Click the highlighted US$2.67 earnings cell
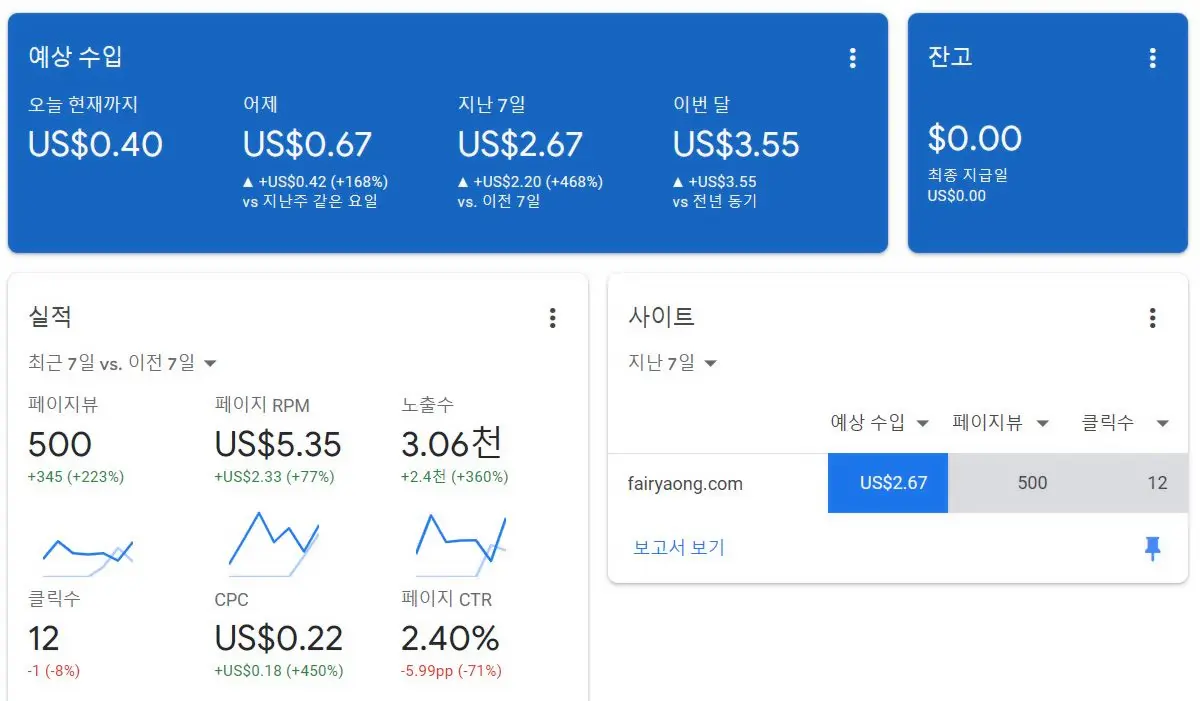 pyautogui.click(x=887, y=483)
